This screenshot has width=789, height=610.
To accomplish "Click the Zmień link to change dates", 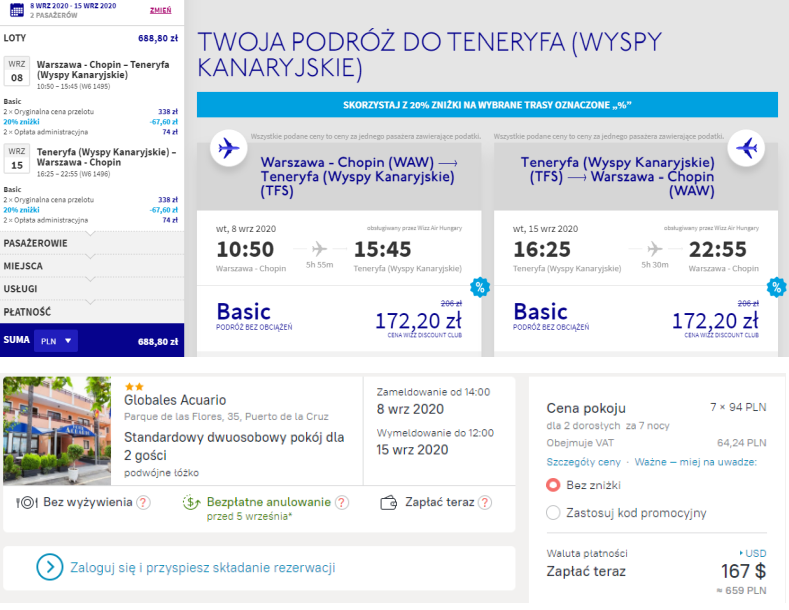I will [x=159, y=10].
